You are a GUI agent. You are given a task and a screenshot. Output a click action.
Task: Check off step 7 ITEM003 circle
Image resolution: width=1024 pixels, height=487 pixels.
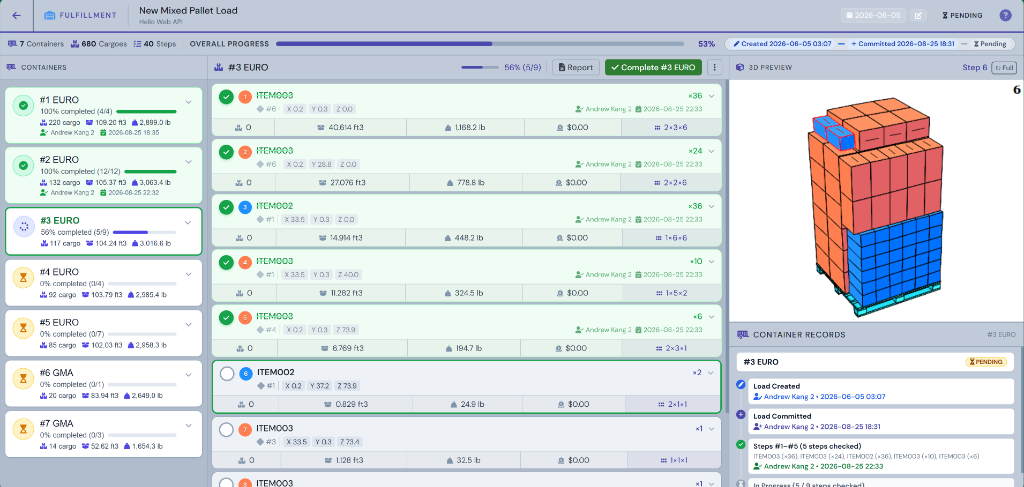point(227,430)
